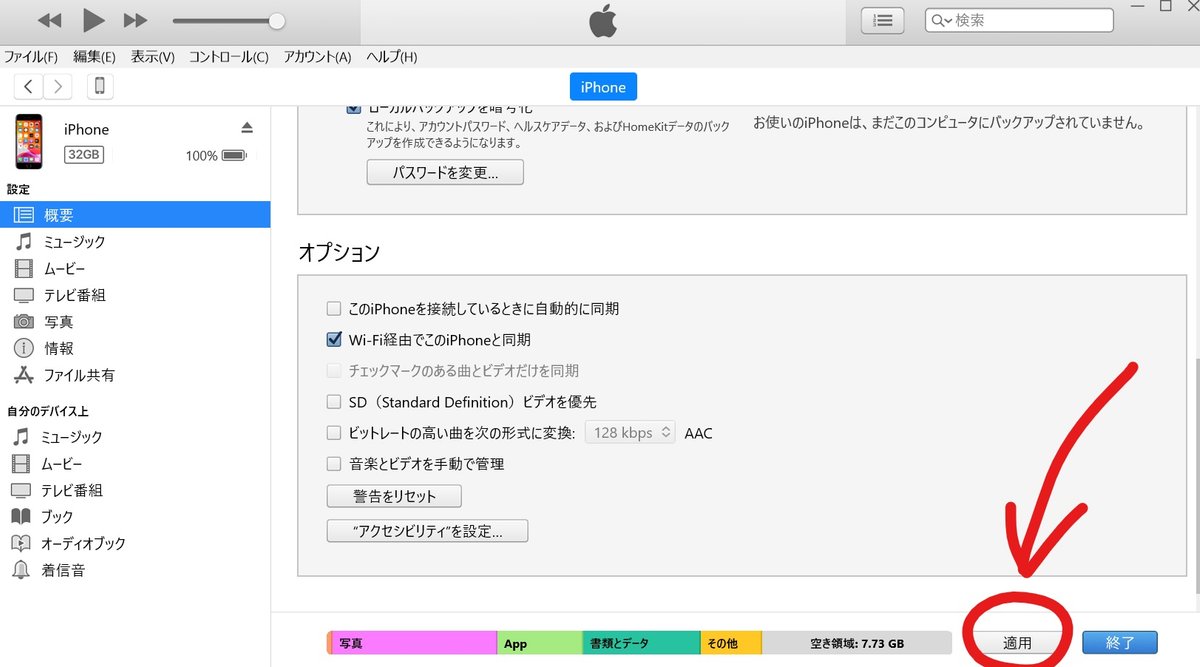Viewport: 1200px width, 667px height.
Task: Click パスワードを変更... button
Action: coord(445,173)
